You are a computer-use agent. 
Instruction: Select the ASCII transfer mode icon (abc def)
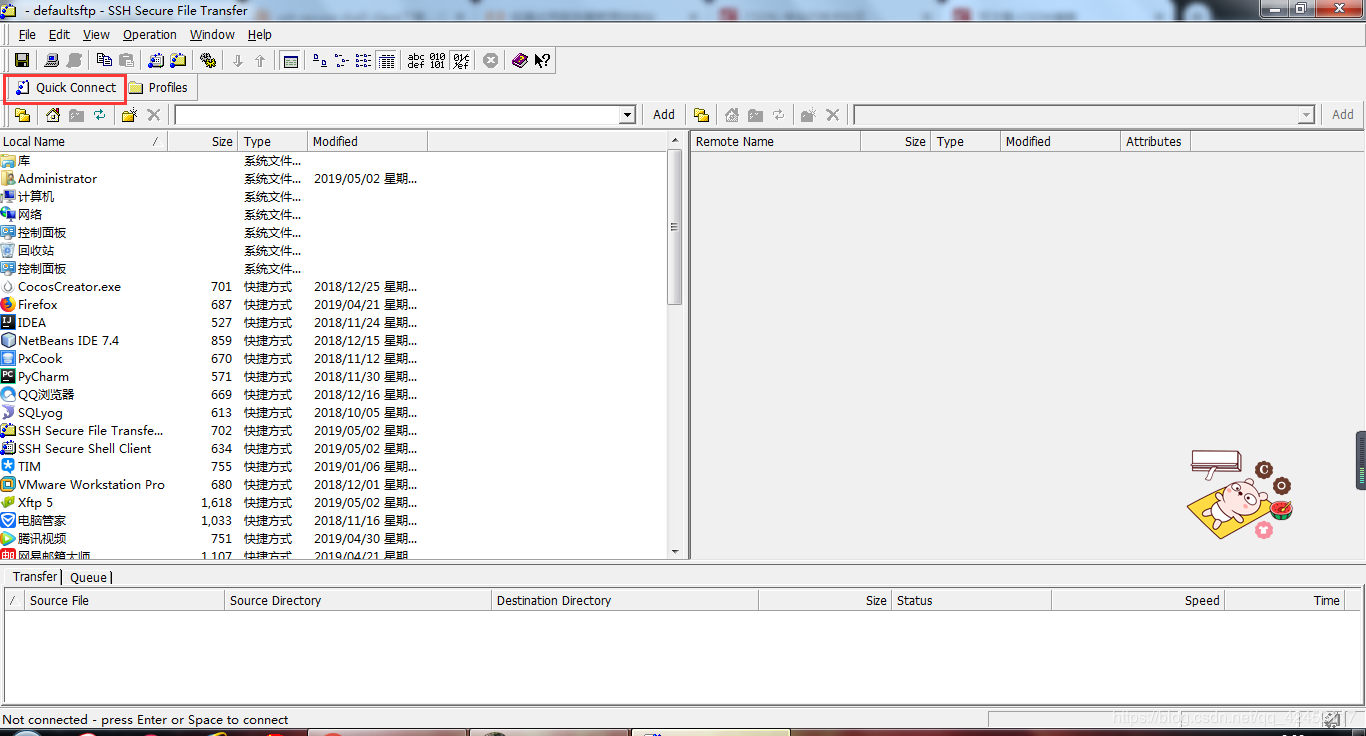click(416, 60)
